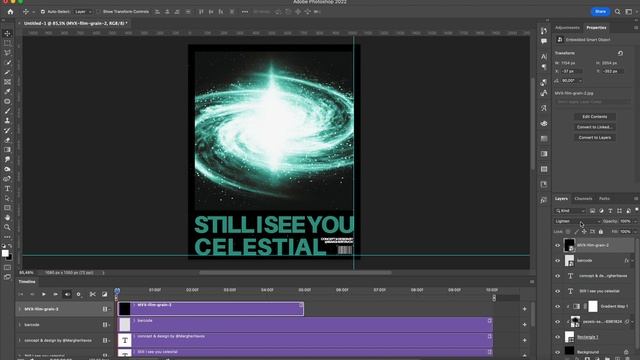Open the layer Kind filter dropdown
This screenshot has width=640, height=360.
pyautogui.click(x=570, y=211)
